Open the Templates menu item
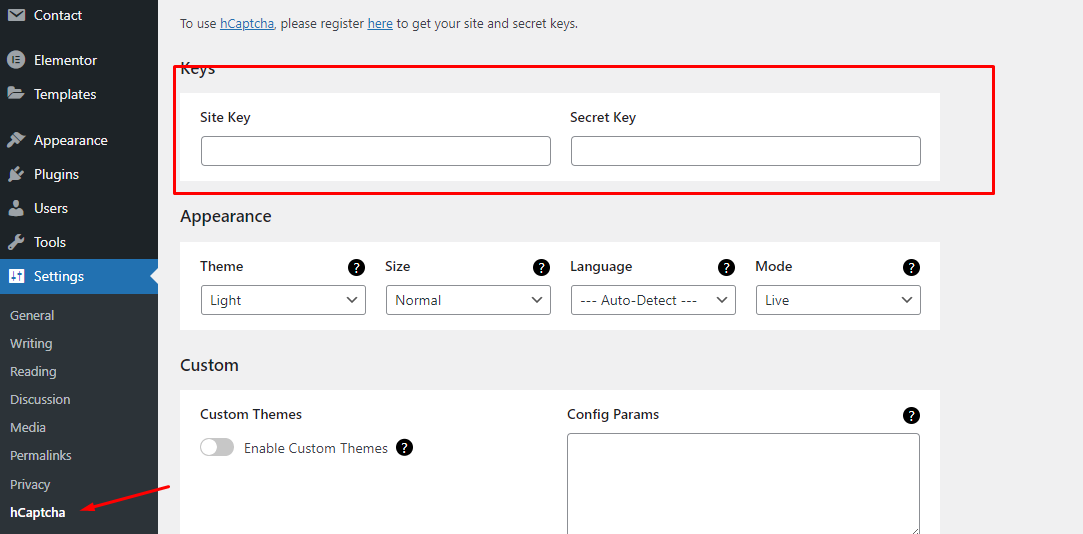1083x534 pixels. tap(79, 94)
